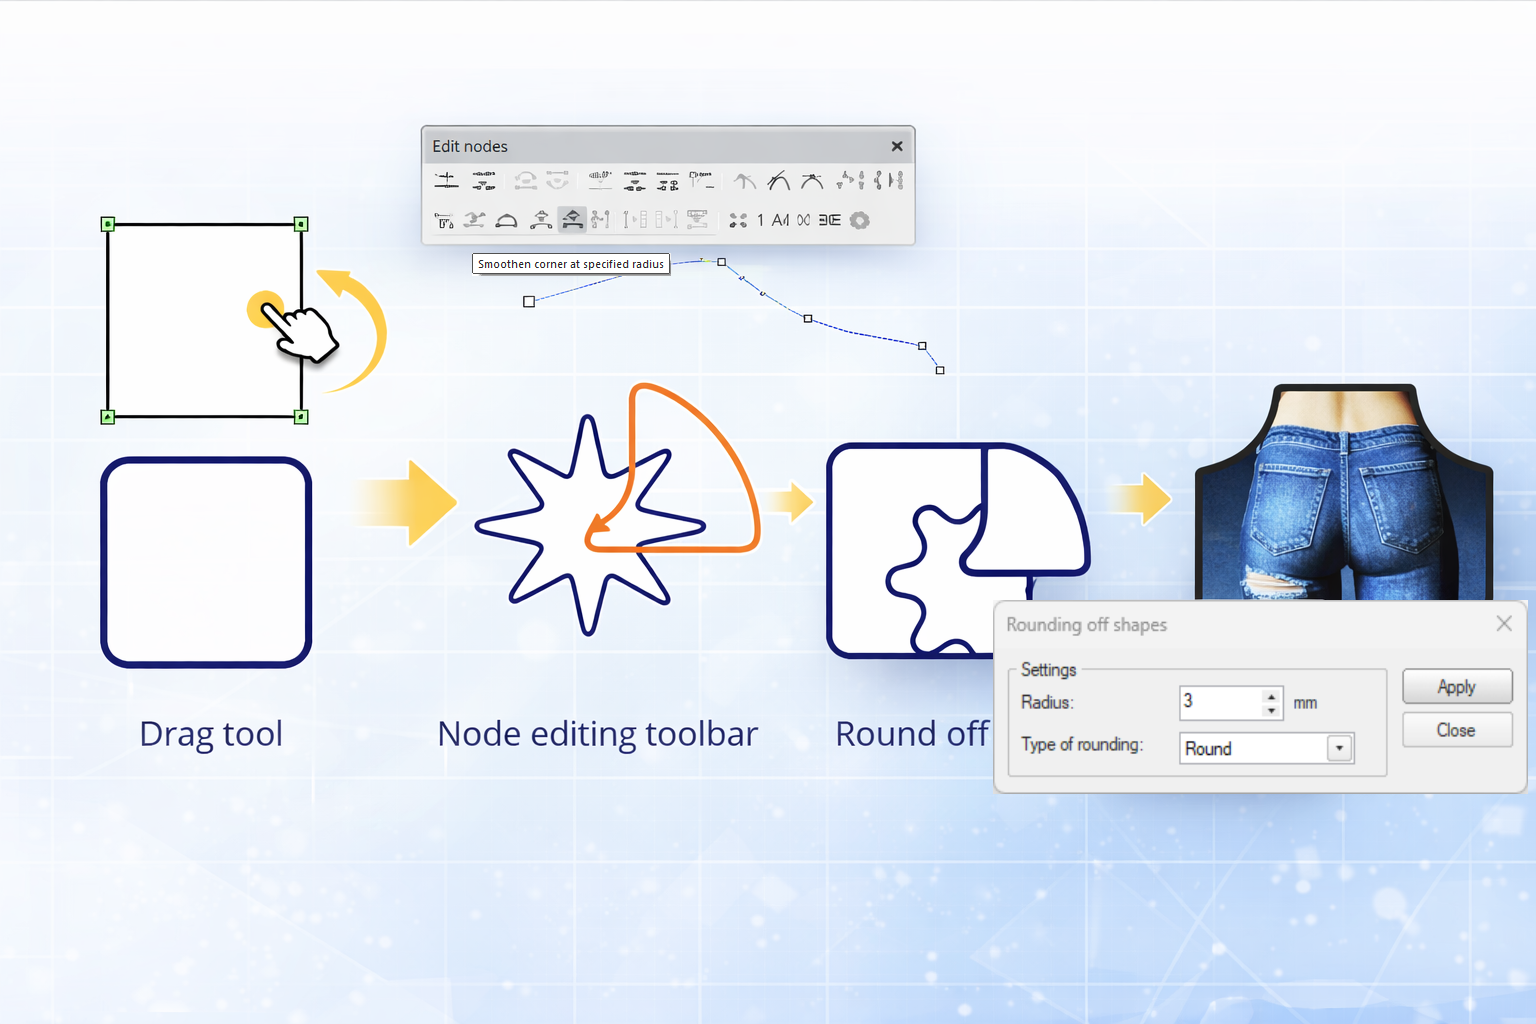Click the Radius value up arrow
Viewport: 1536px width, 1024px height.
pos(1271,696)
